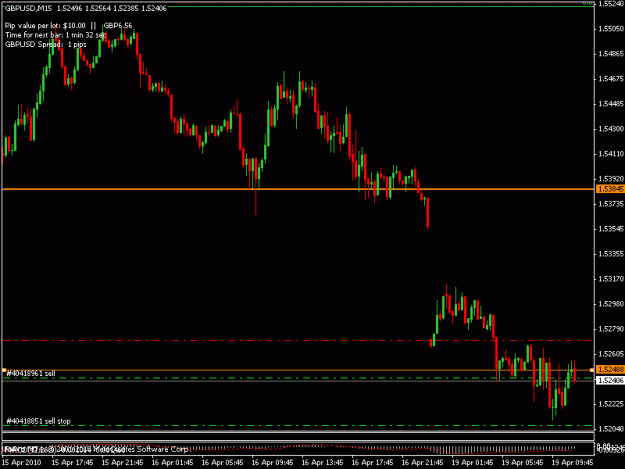
Task: Click the GBP6.56 value text
Action: pos(118,26)
